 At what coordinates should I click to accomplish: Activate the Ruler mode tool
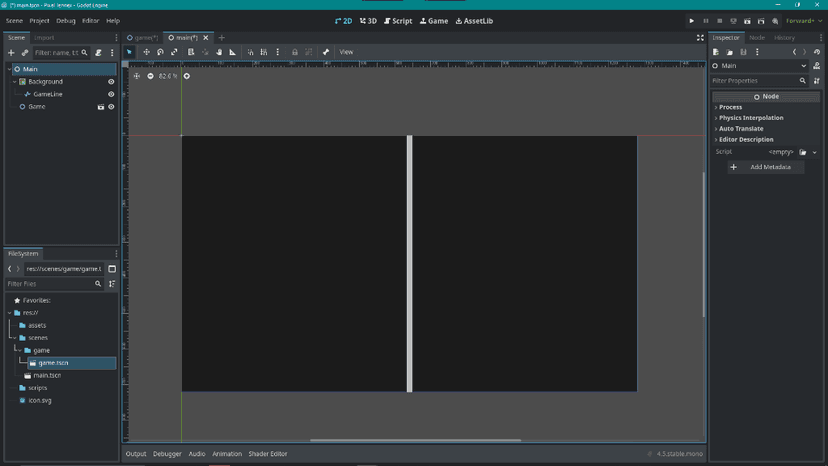(x=233, y=52)
